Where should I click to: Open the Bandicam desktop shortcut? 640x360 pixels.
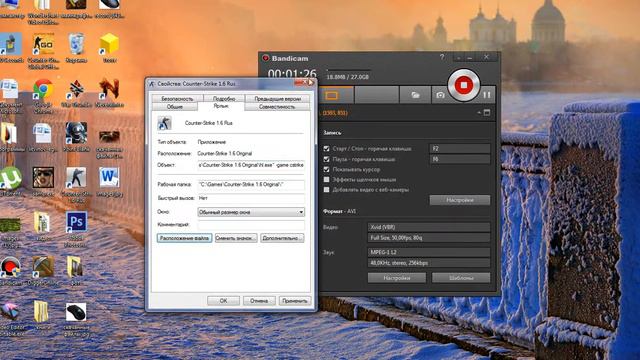click(x=10, y=267)
